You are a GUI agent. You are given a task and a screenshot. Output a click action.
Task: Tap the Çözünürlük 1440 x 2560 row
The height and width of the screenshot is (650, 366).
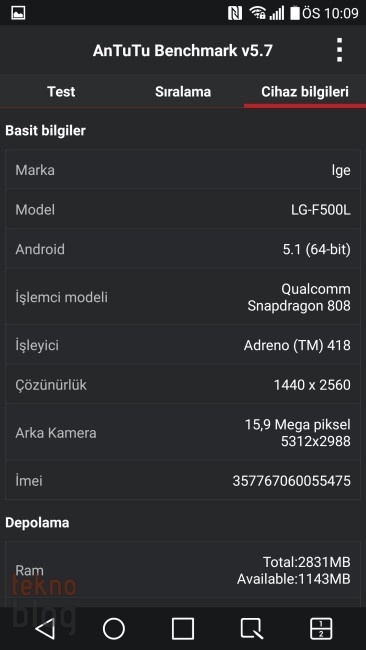[183, 385]
